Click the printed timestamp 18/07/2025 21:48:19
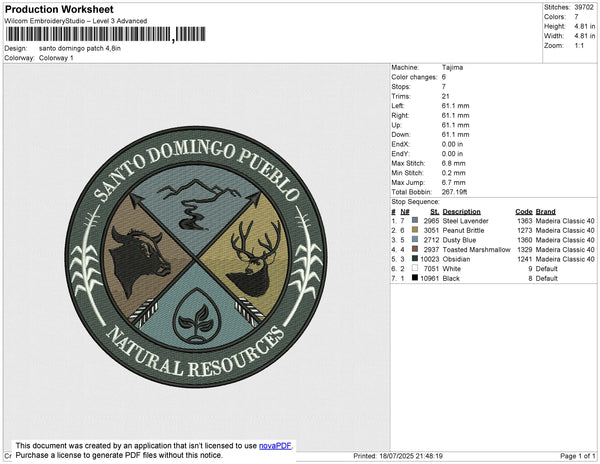 (x=411, y=456)
